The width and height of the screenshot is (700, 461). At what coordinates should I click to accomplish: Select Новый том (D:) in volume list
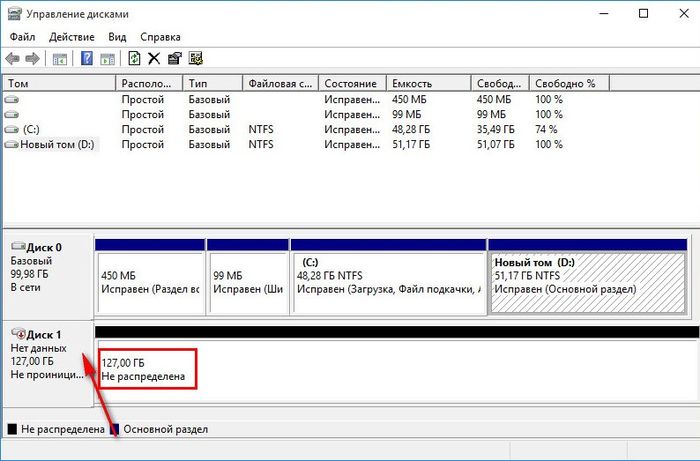click(x=57, y=145)
